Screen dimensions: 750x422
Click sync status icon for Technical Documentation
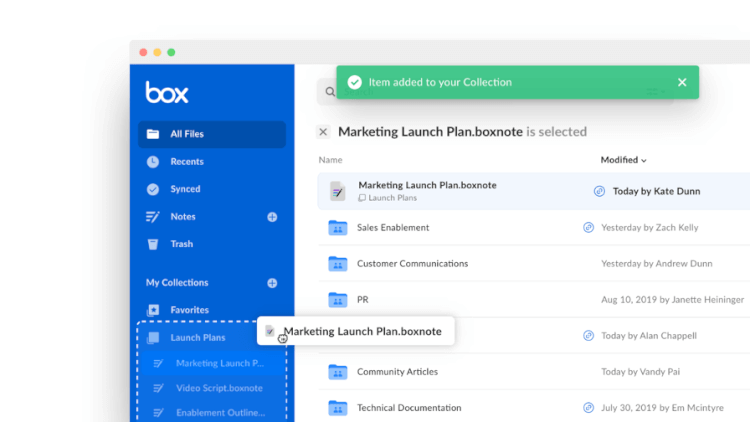(x=588, y=408)
